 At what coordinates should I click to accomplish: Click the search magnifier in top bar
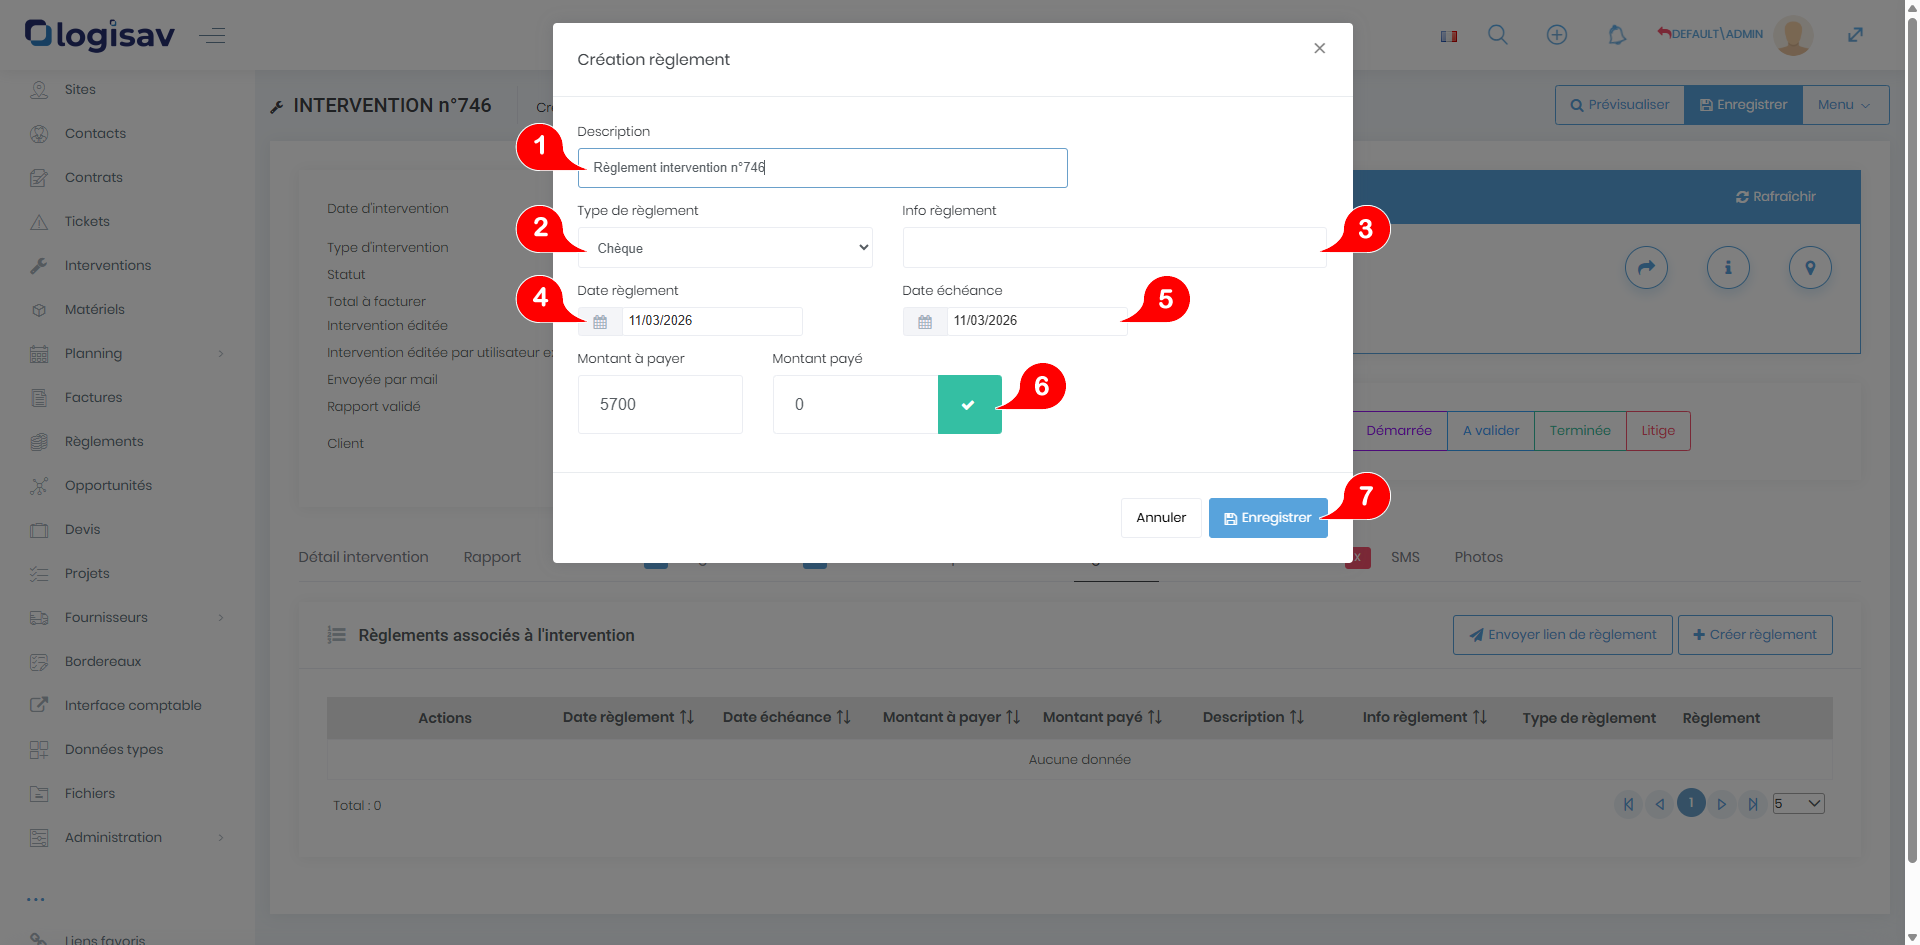(1497, 35)
